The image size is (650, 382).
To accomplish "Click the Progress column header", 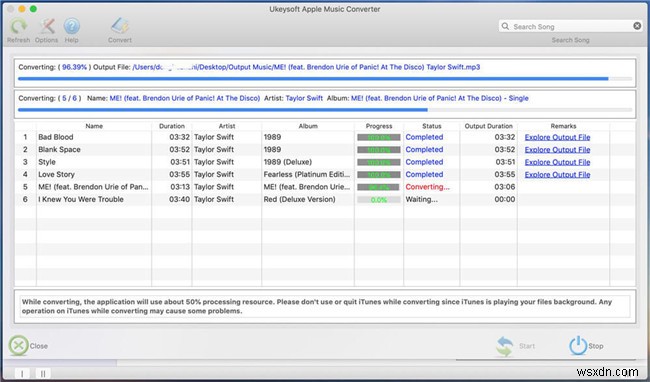I will tap(379, 126).
